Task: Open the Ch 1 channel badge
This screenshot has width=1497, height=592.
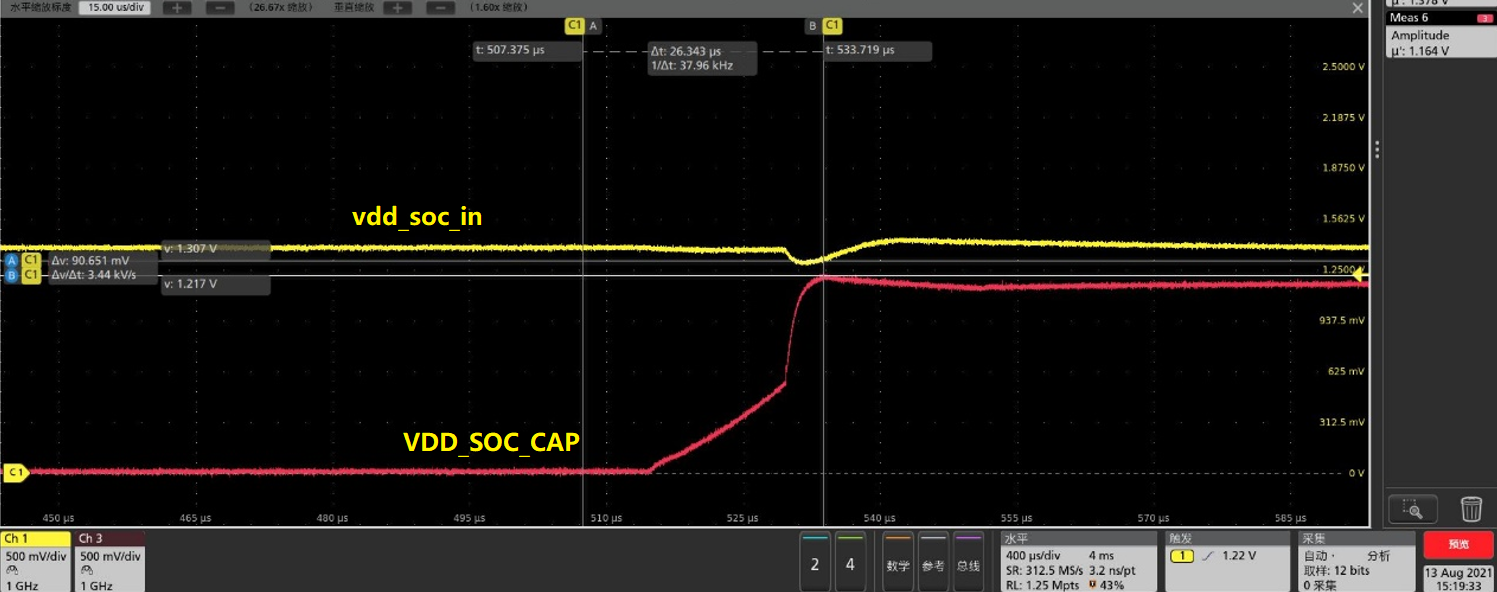Action: click(36, 561)
